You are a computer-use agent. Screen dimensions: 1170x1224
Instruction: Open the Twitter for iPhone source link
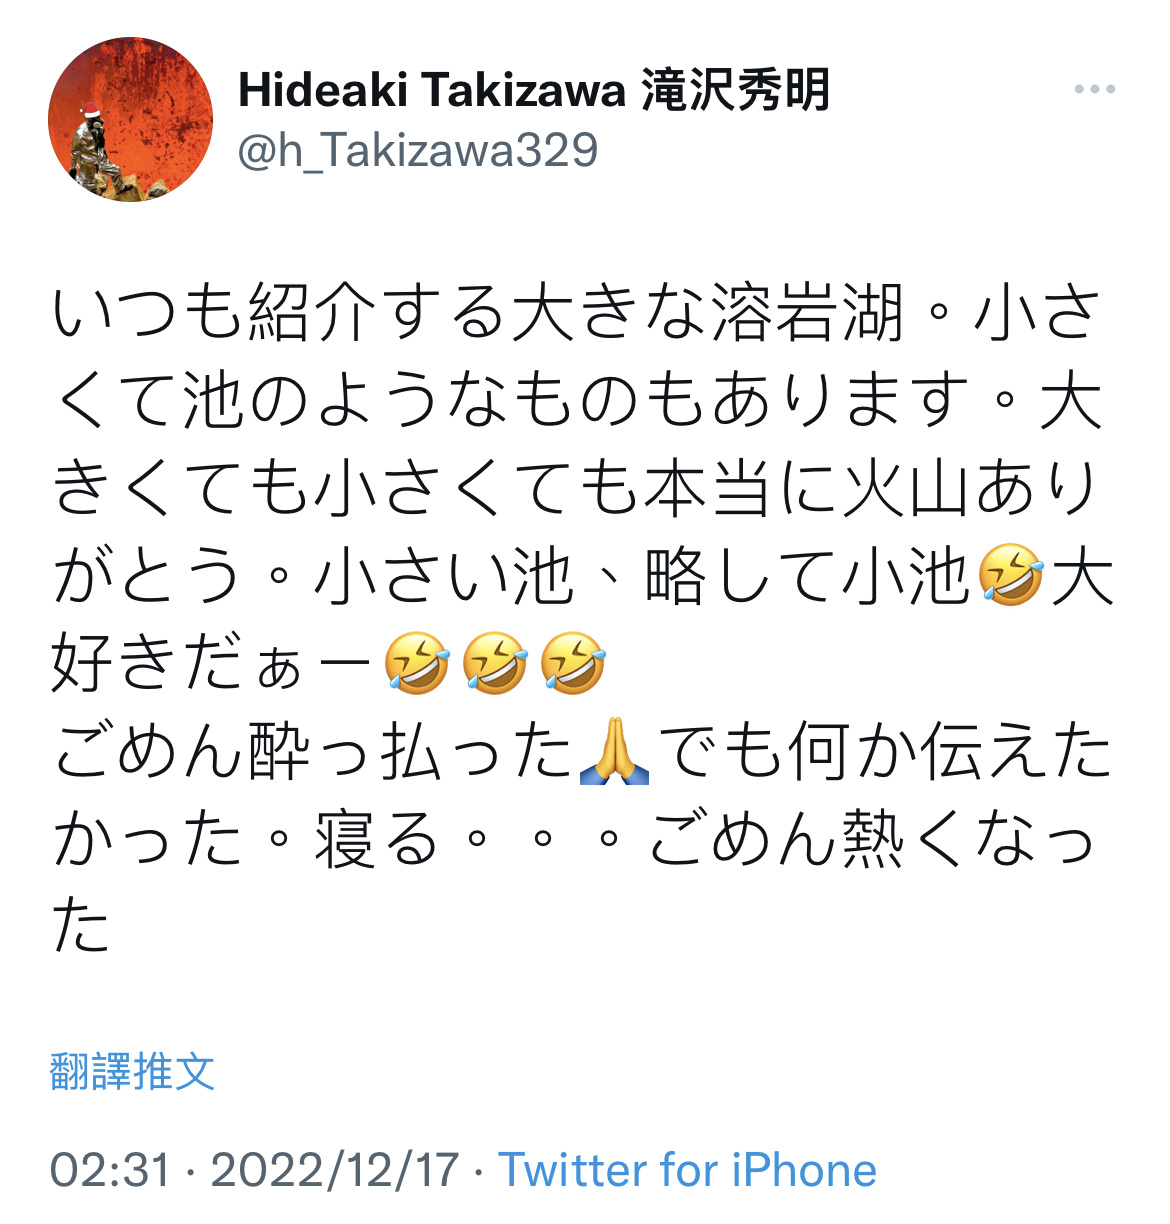[687, 1169]
